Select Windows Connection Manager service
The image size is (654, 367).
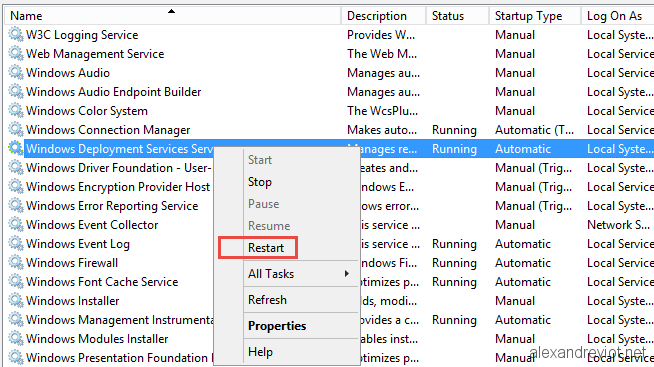pos(108,130)
